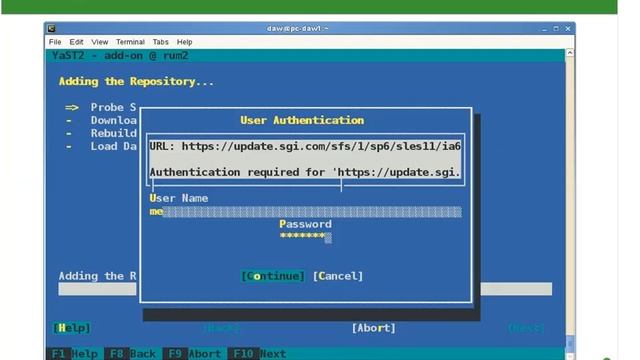Open the View menu
Screen dimensions: 640x360
pos(100,42)
